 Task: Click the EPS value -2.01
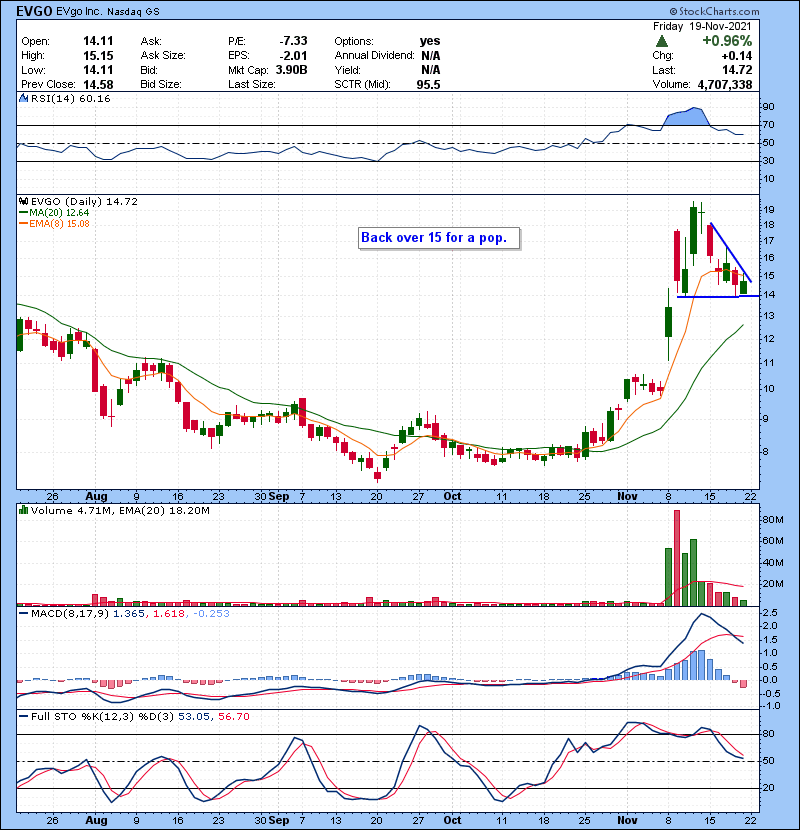tap(293, 56)
